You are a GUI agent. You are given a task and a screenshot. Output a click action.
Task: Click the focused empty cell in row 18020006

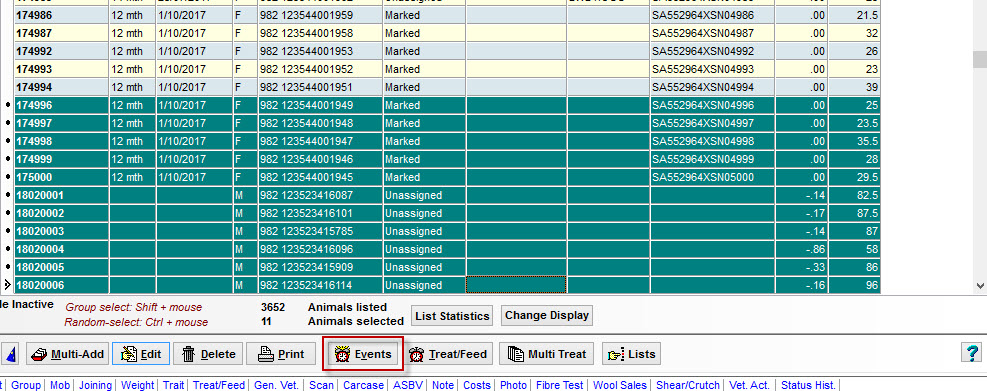(x=516, y=285)
